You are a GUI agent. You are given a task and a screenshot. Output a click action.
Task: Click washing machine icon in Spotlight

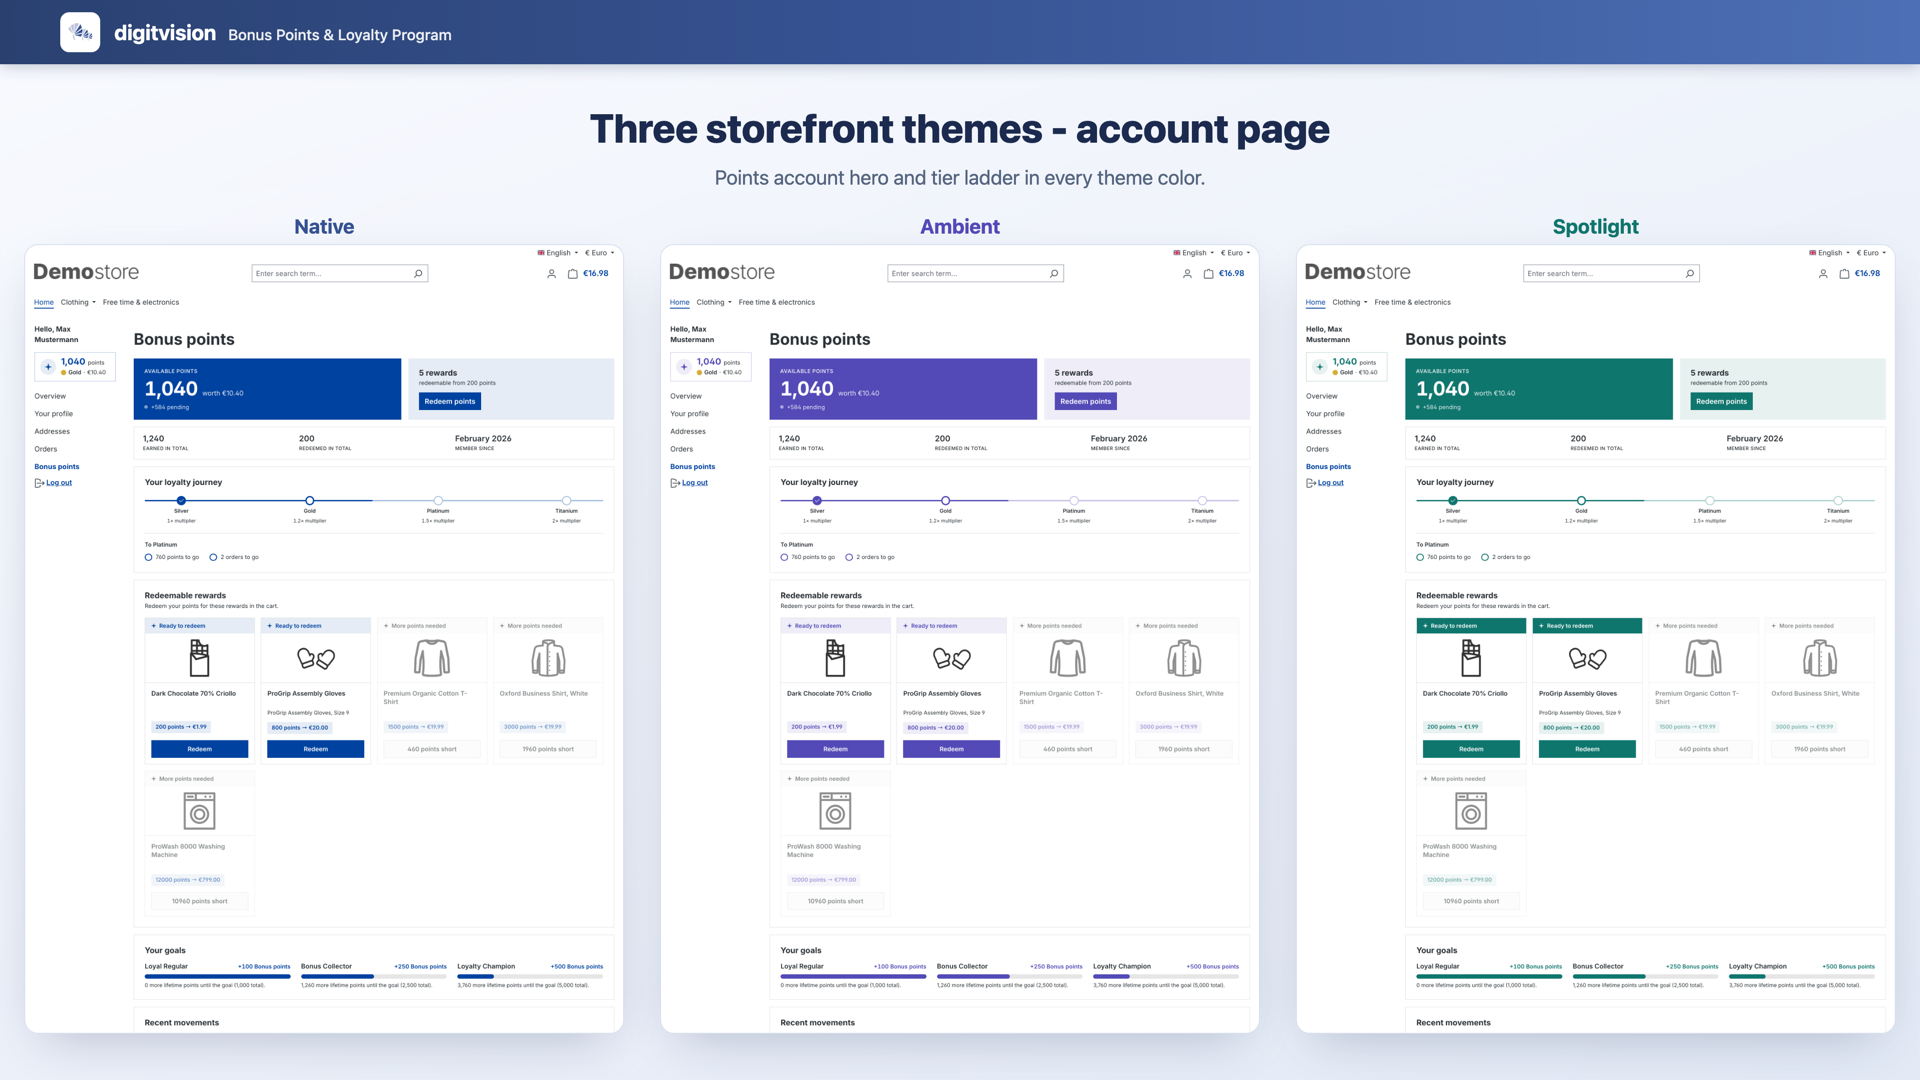pyautogui.click(x=1471, y=811)
